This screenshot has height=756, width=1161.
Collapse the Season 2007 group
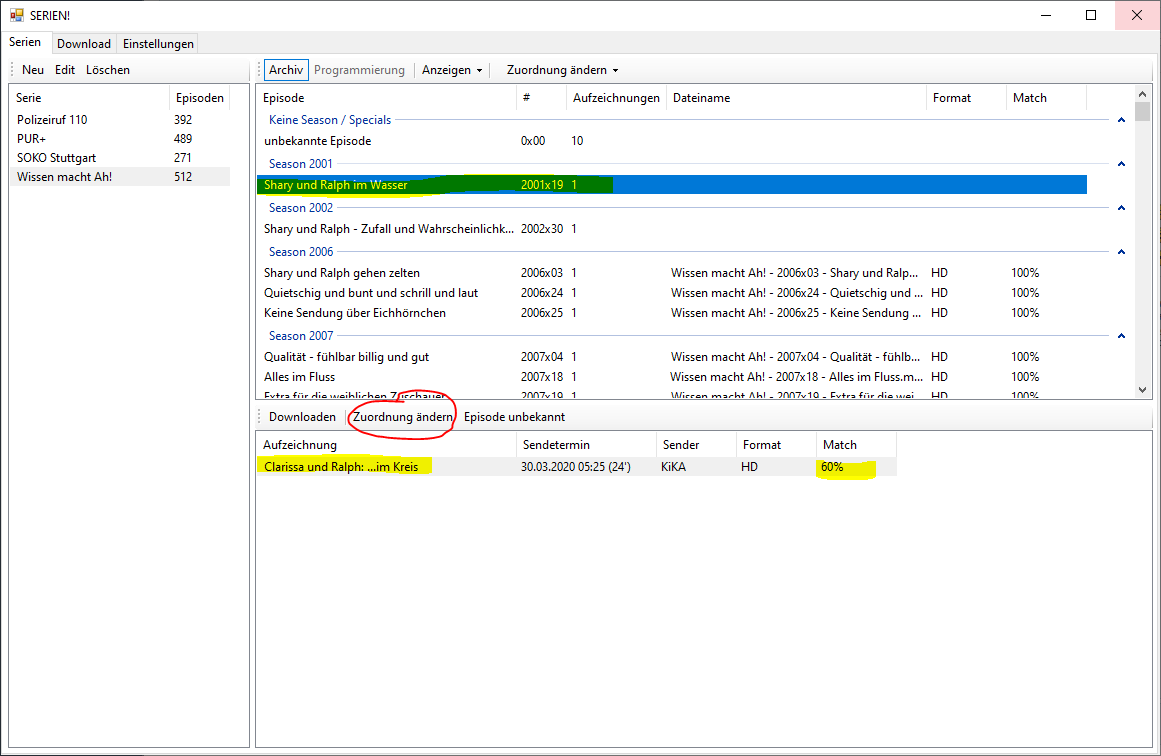(x=1121, y=336)
